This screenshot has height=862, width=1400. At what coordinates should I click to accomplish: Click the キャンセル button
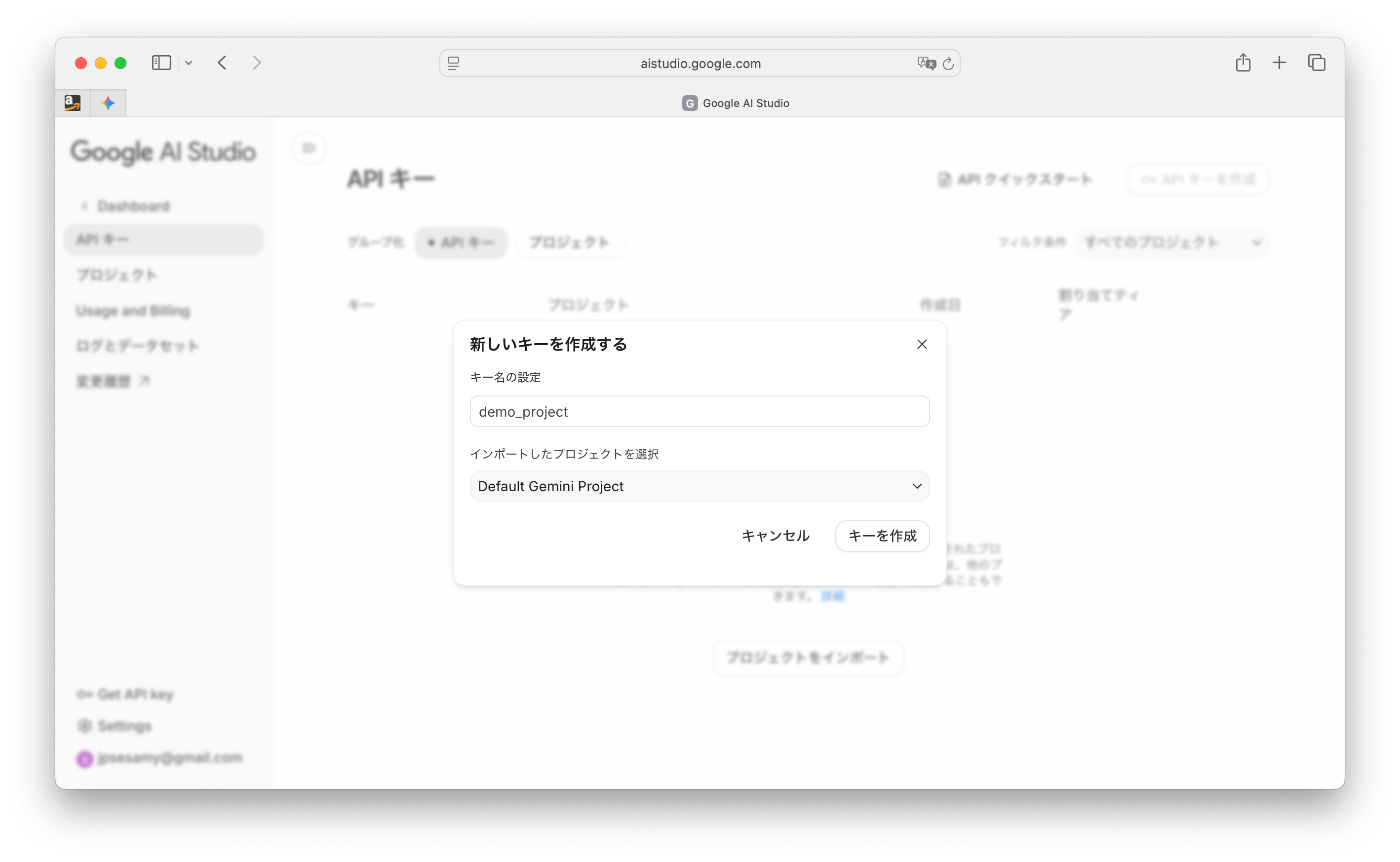coord(775,536)
